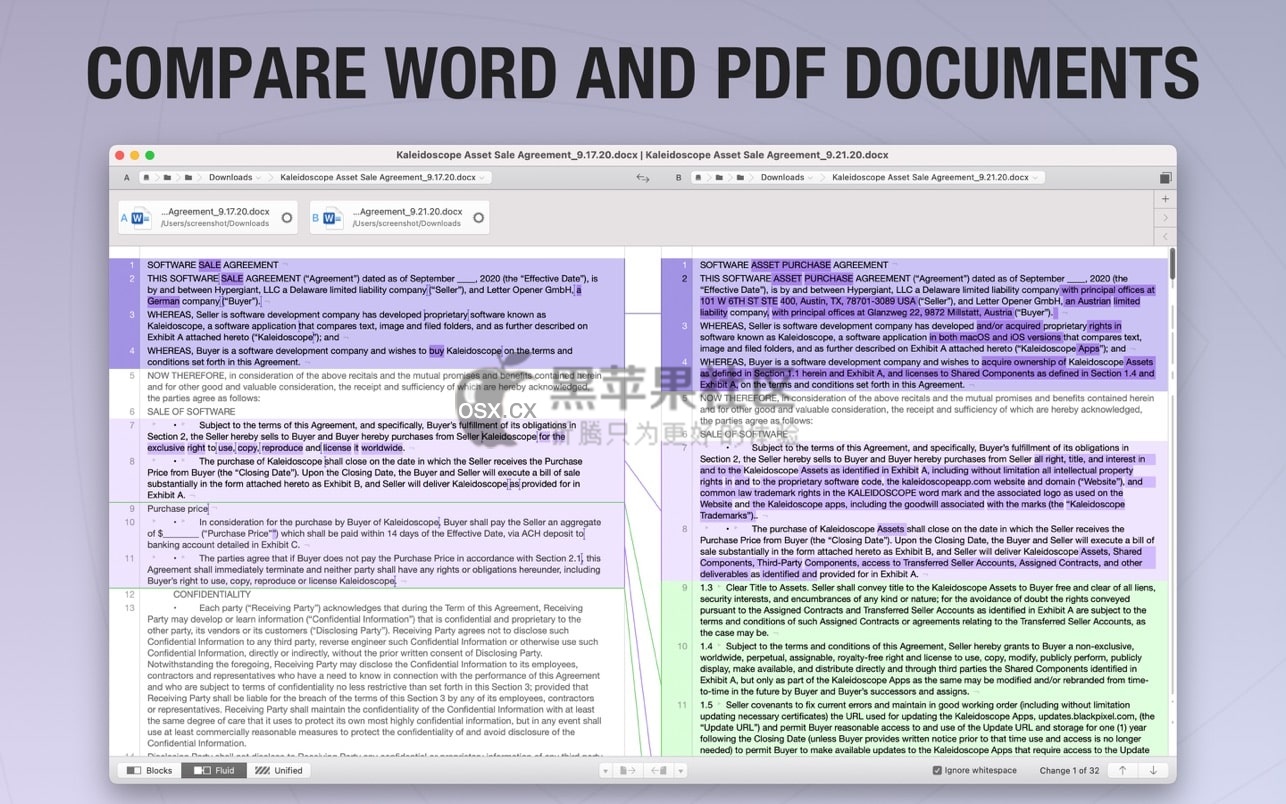The width and height of the screenshot is (1286, 804).
Task: Click line number 11 in the right gutter
Action: [682, 705]
